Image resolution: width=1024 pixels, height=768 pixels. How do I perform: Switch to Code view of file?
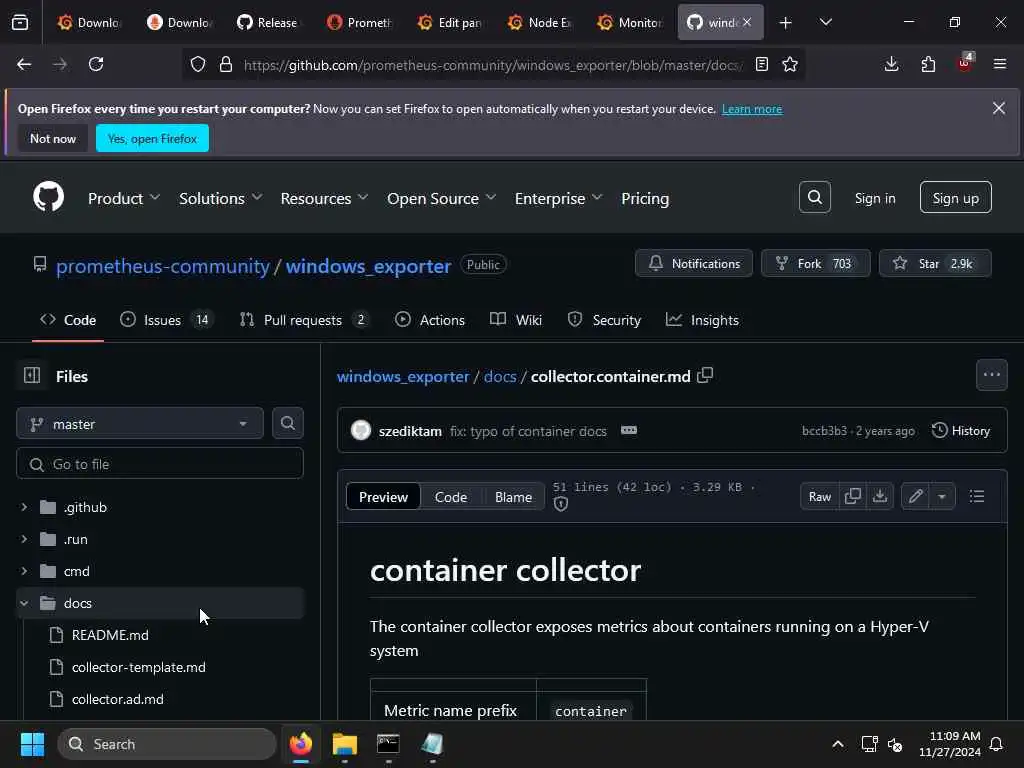click(451, 496)
